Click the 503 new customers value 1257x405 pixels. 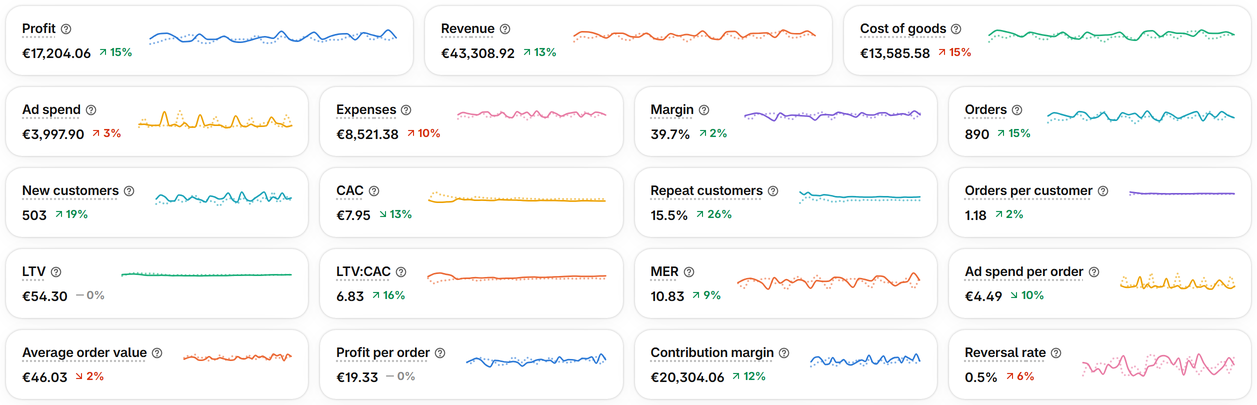(34, 215)
